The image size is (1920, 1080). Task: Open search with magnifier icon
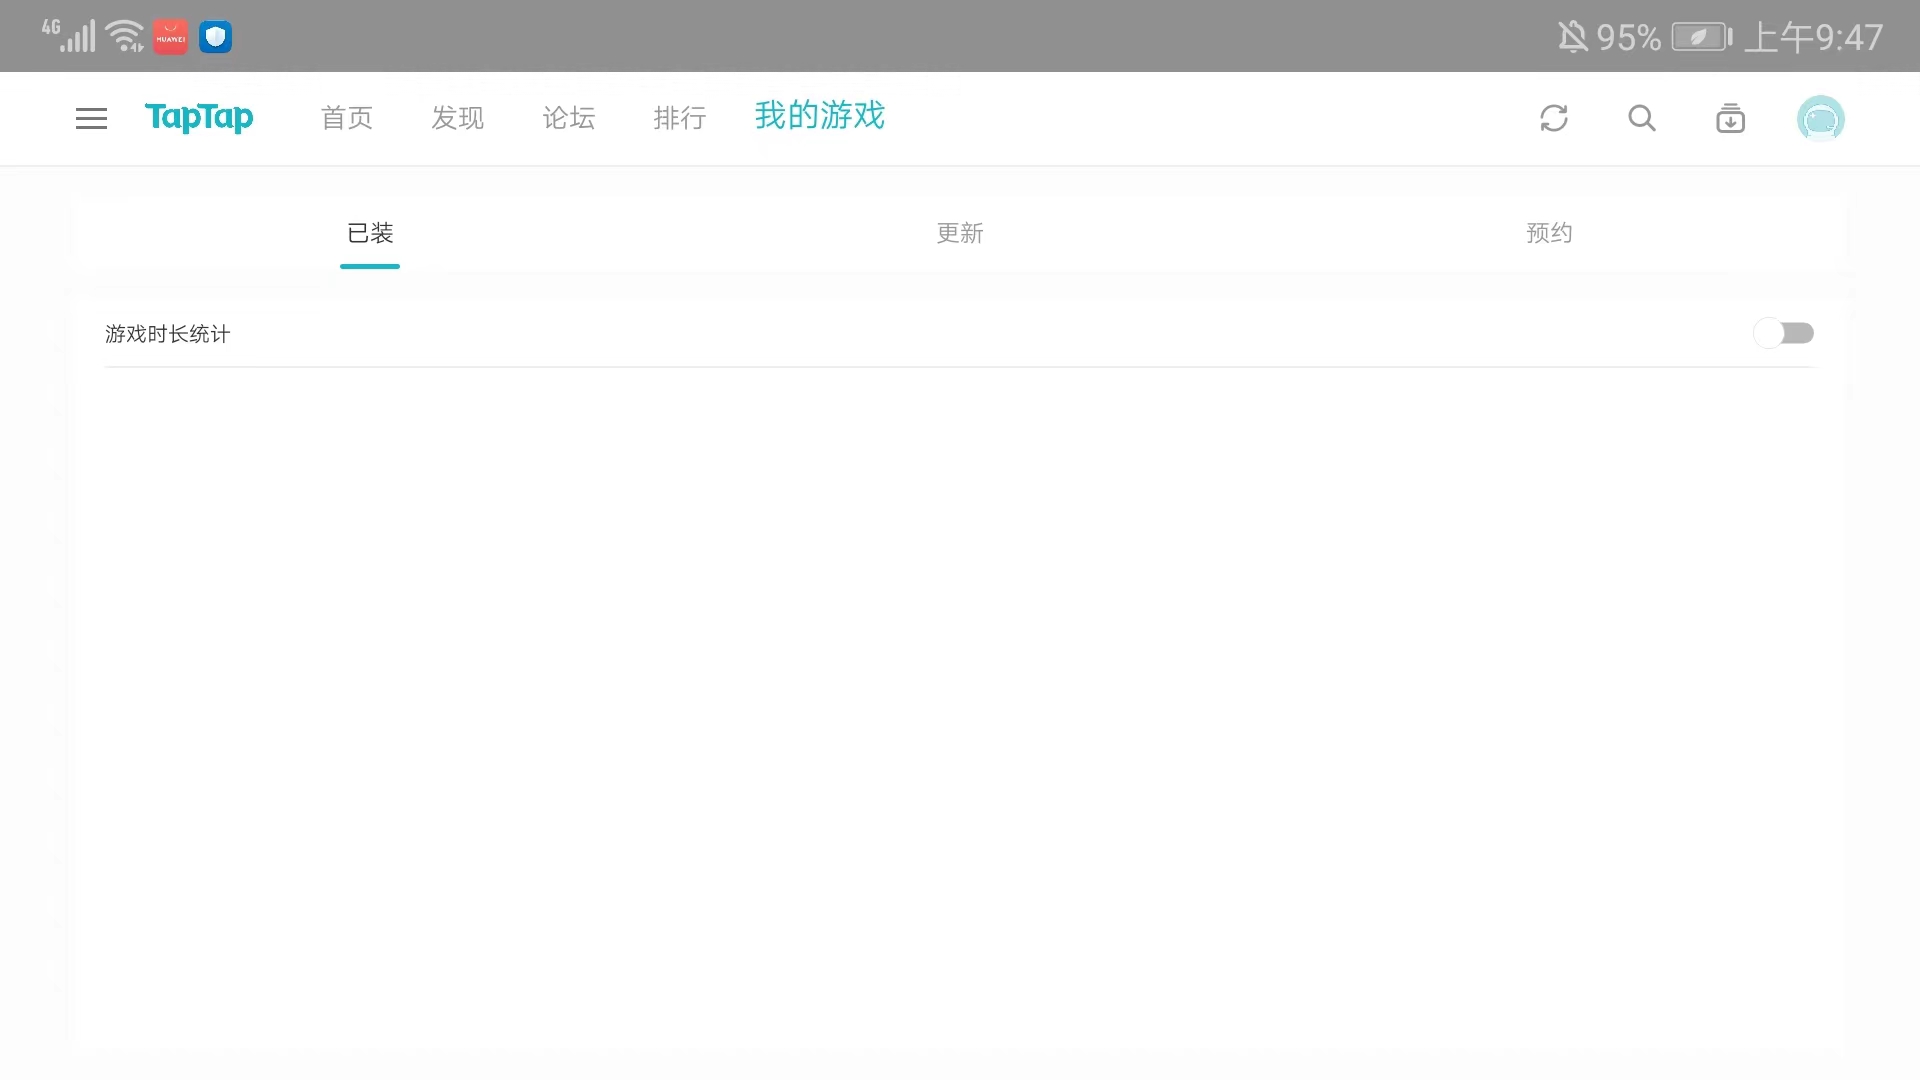pos(1641,118)
